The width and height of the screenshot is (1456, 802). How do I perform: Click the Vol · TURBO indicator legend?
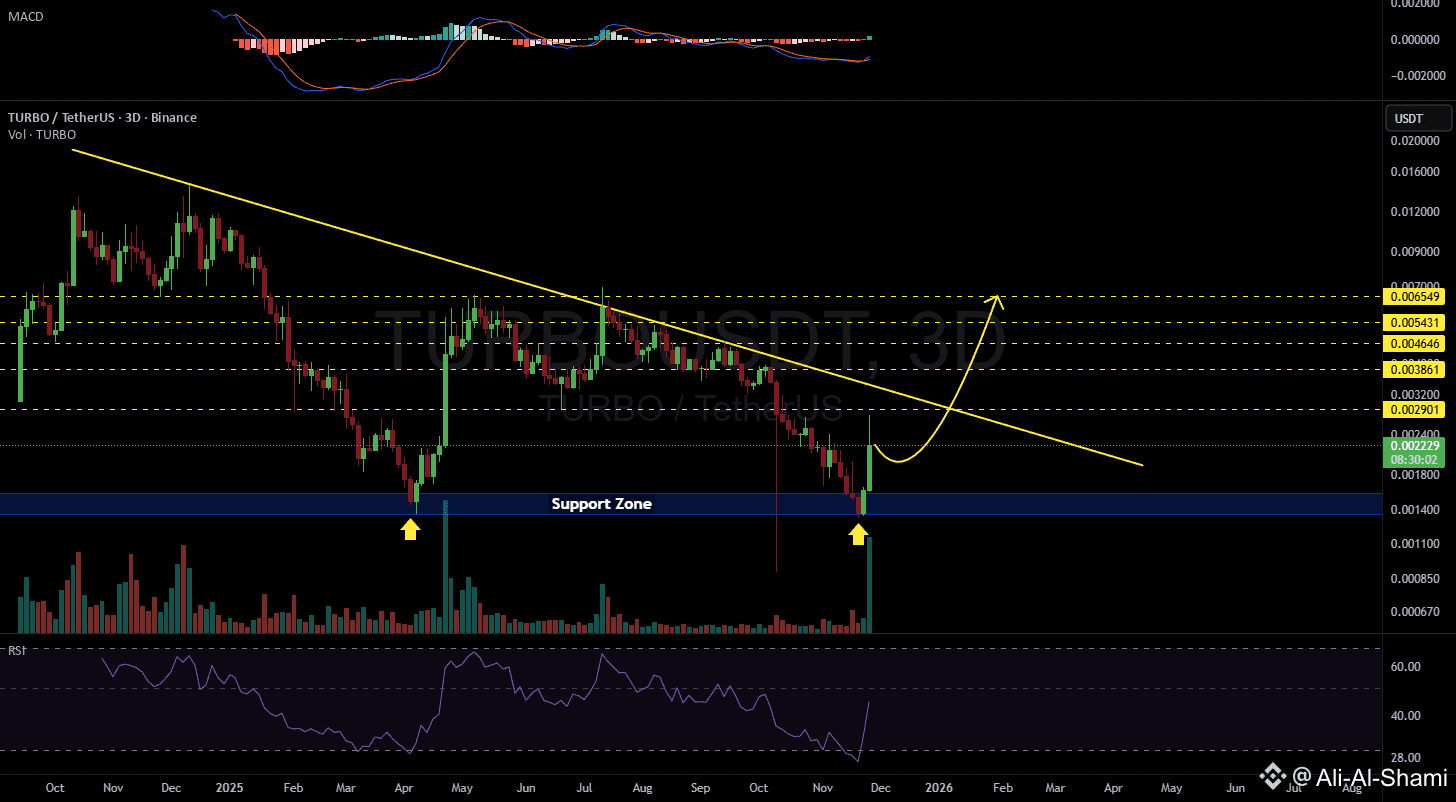(x=40, y=134)
